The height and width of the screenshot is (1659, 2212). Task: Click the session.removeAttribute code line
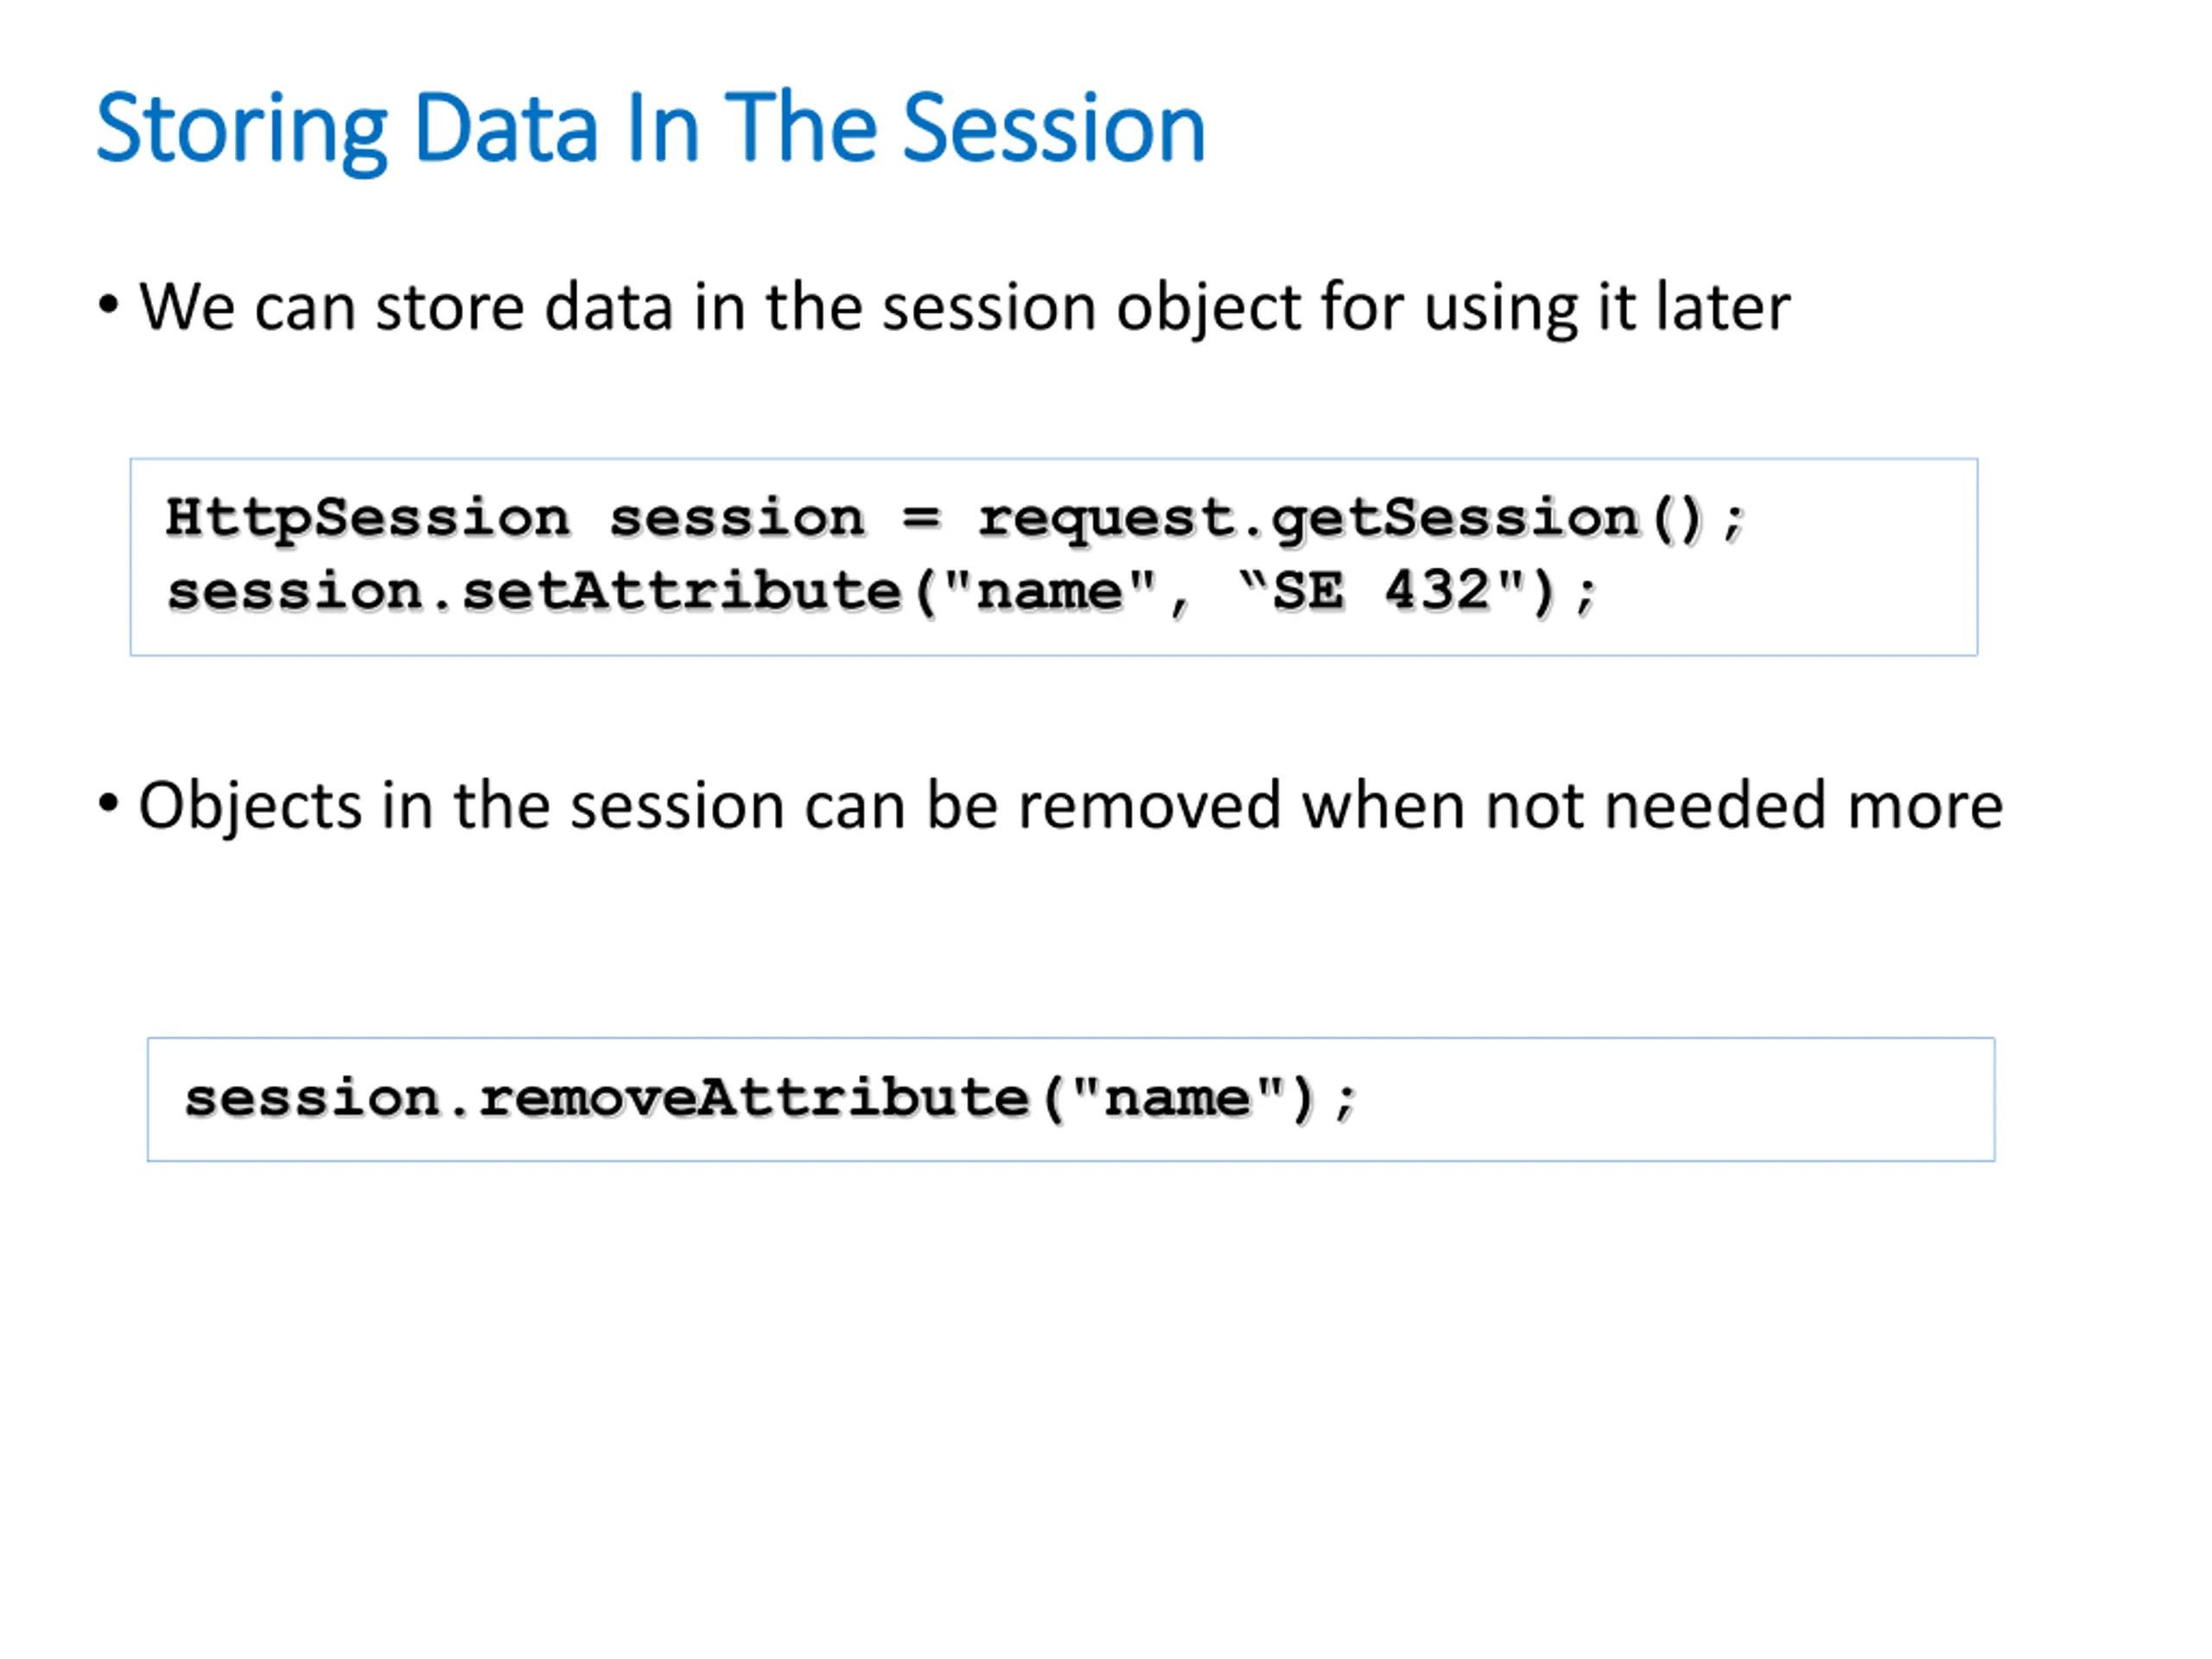(770, 1098)
